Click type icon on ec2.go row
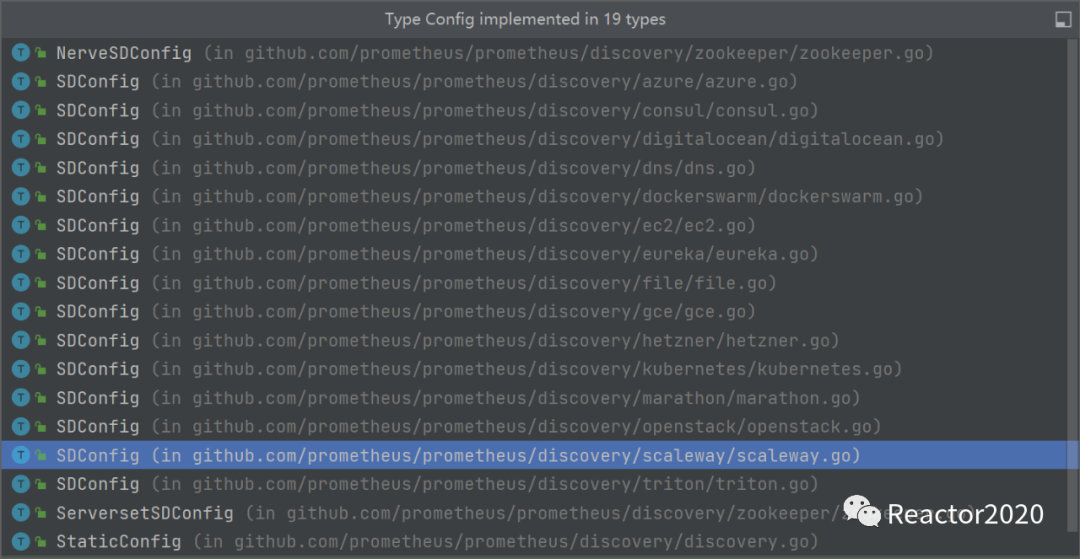 click(21, 225)
